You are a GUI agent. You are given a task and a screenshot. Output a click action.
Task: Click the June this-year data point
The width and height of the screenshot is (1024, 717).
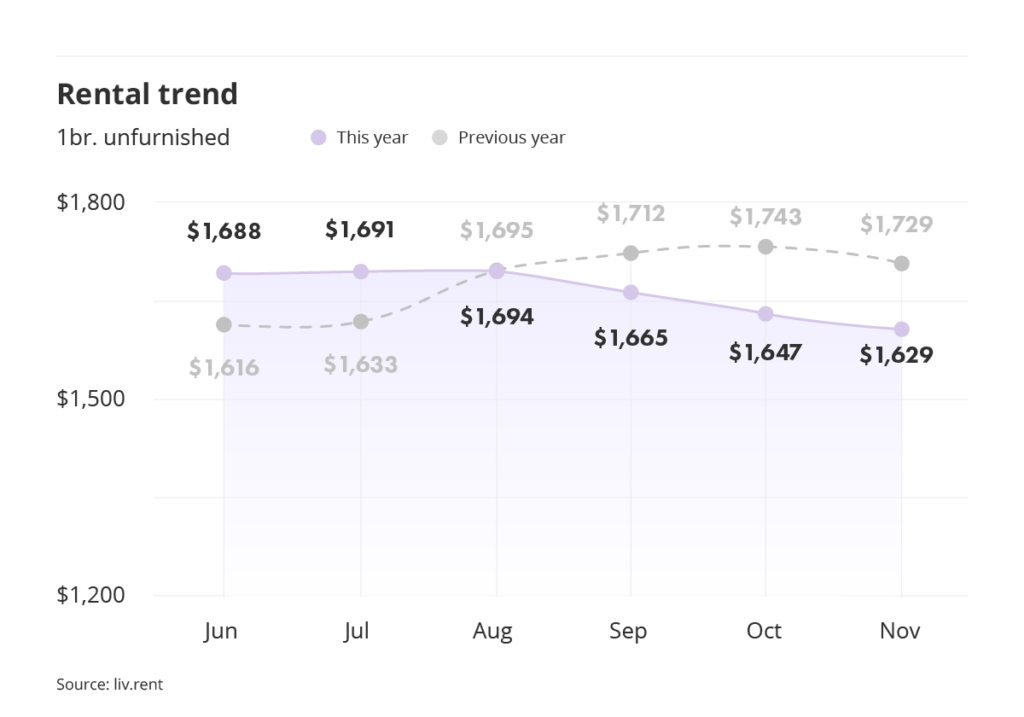[x=224, y=273]
